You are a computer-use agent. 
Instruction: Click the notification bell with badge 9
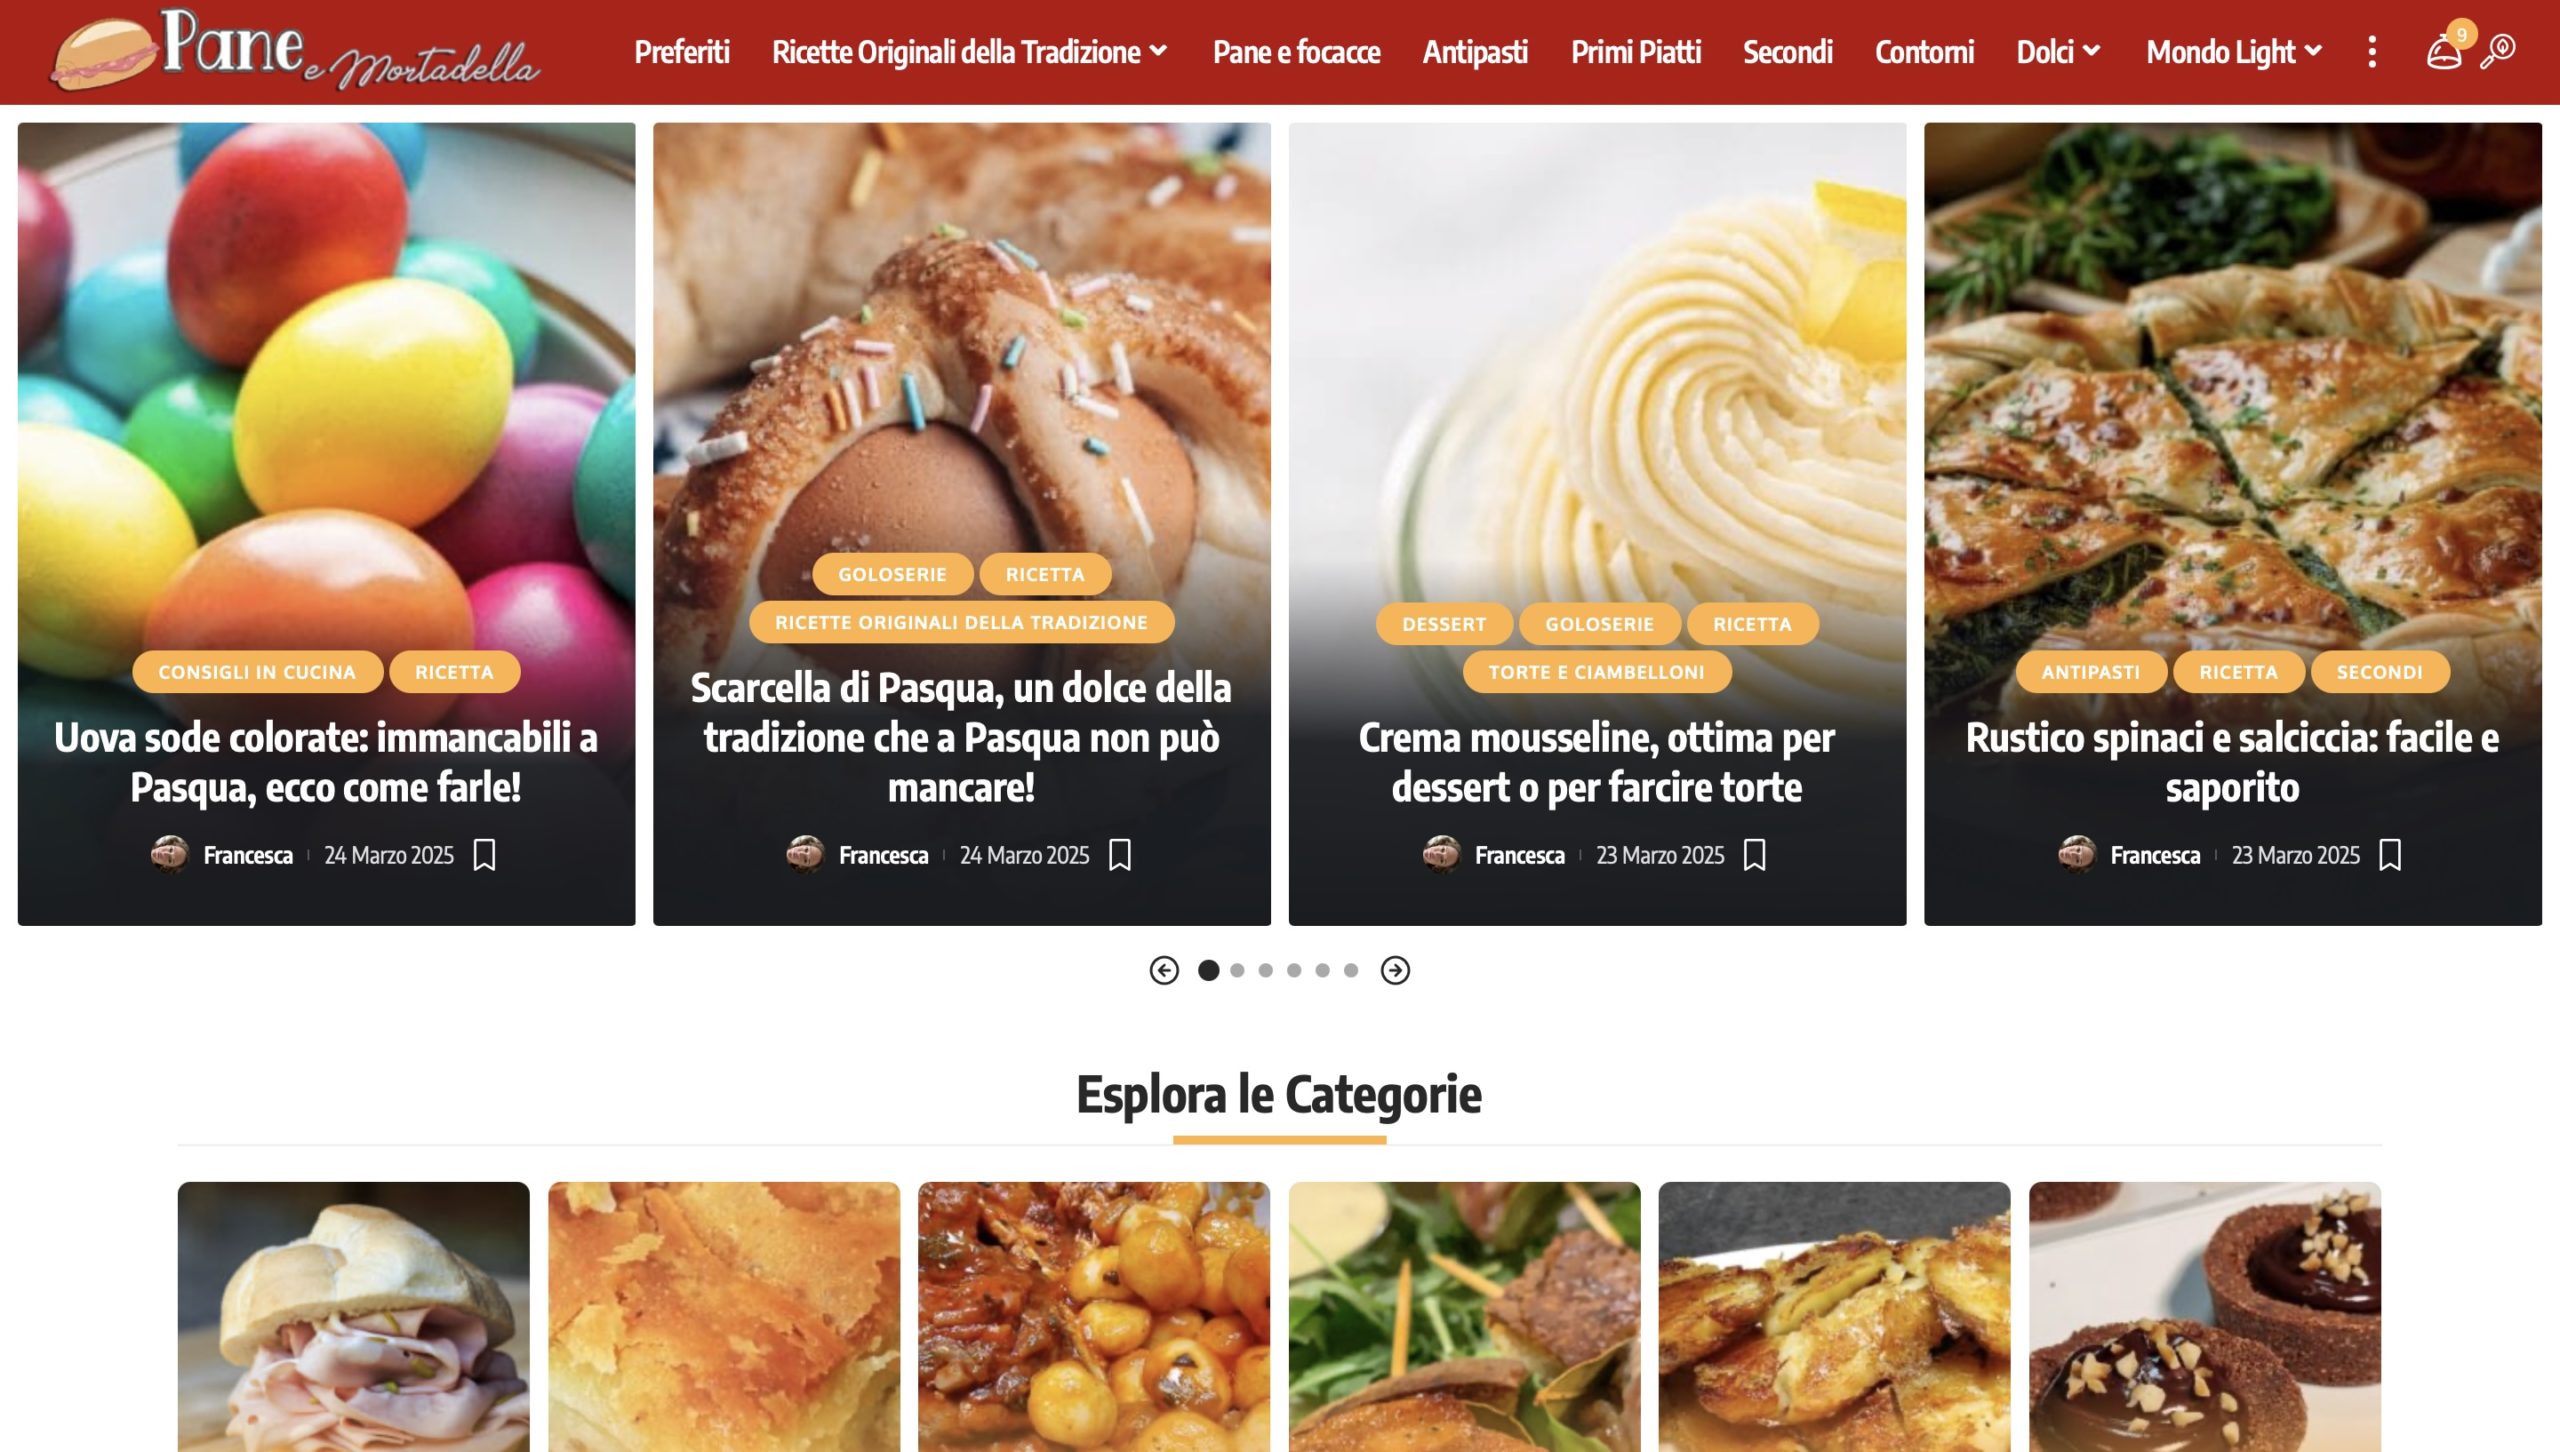(2444, 50)
